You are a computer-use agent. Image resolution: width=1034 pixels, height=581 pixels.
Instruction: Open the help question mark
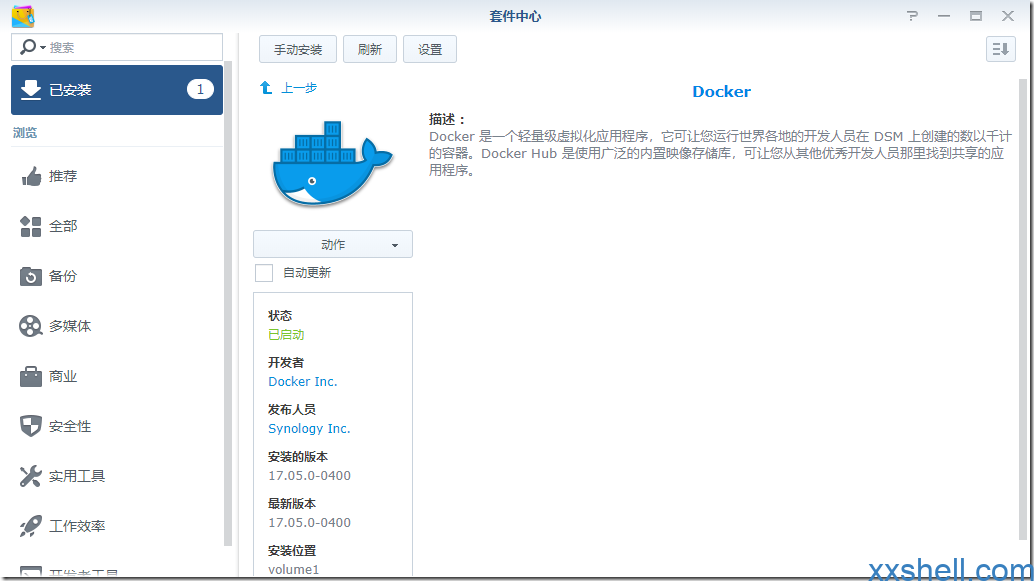(x=912, y=16)
